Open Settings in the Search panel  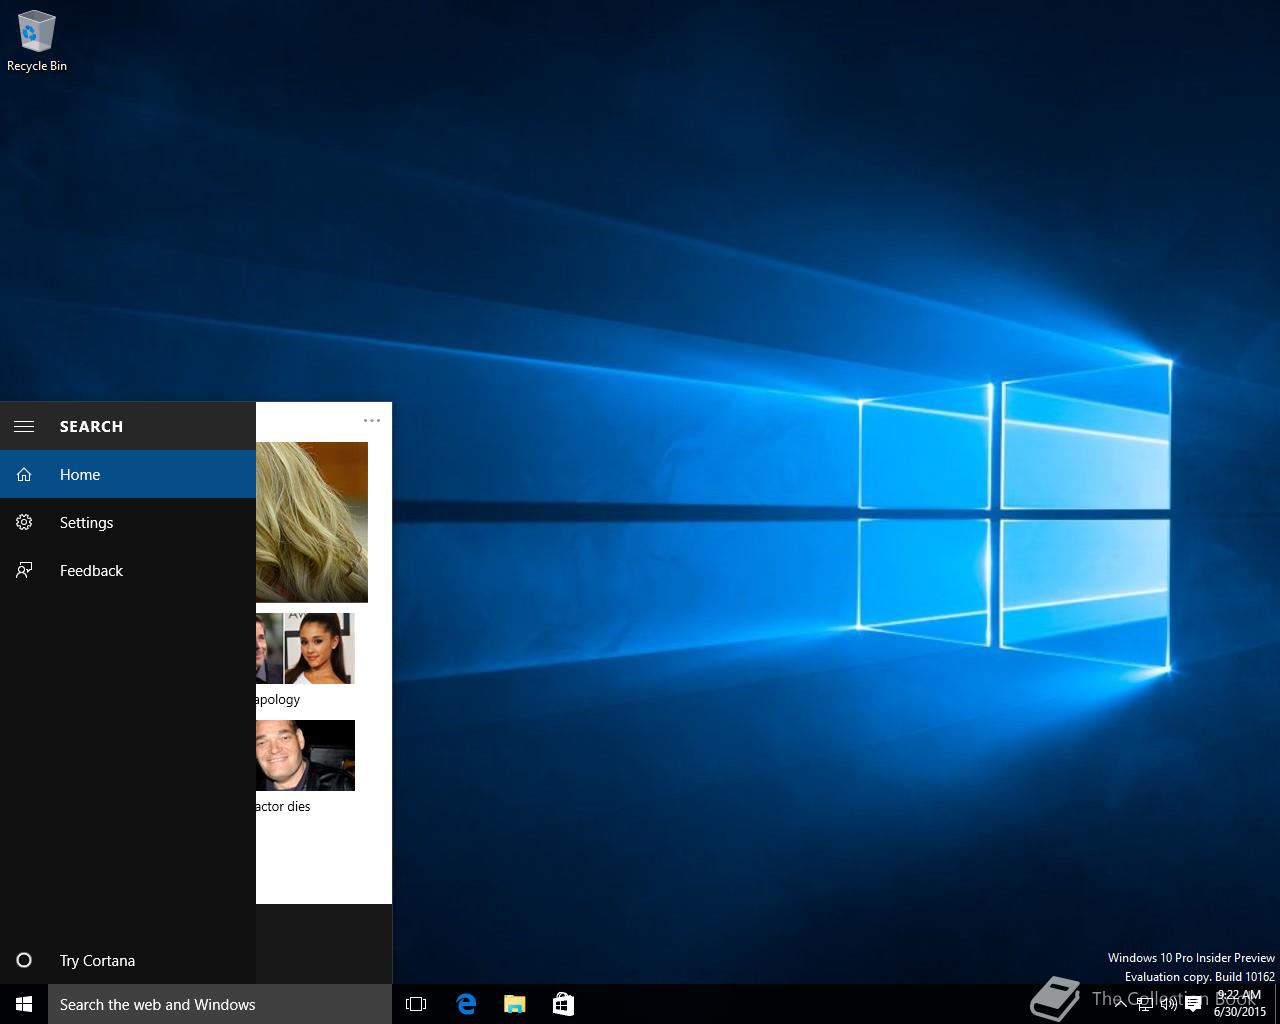(x=128, y=522)
